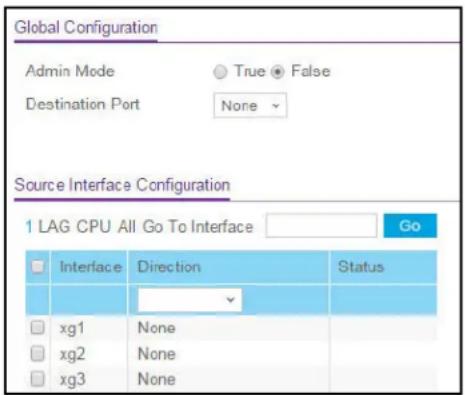Click the unit 1 link above the interface table
The height and width of the screenshot is (395, 465).
[29, 227]
